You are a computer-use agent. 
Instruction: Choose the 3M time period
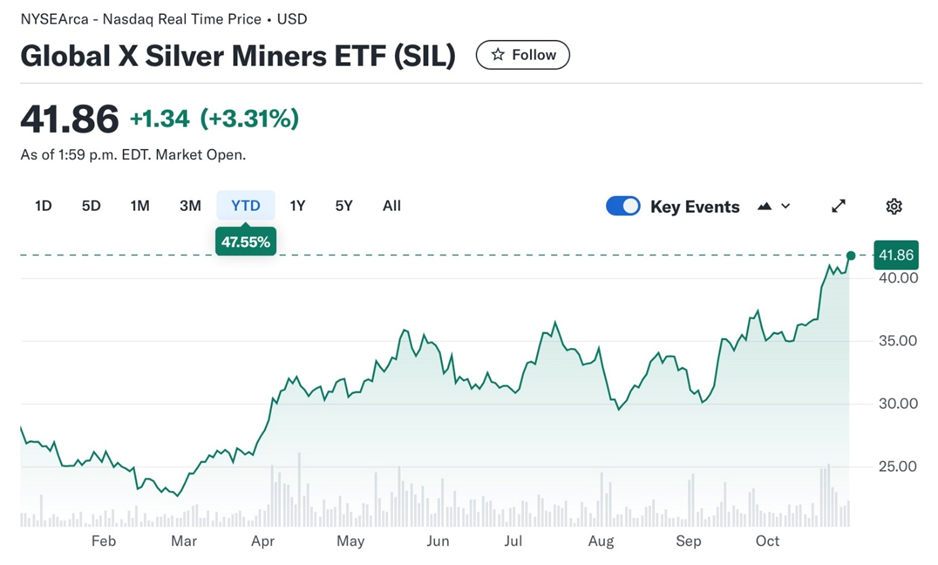[190, 206]
